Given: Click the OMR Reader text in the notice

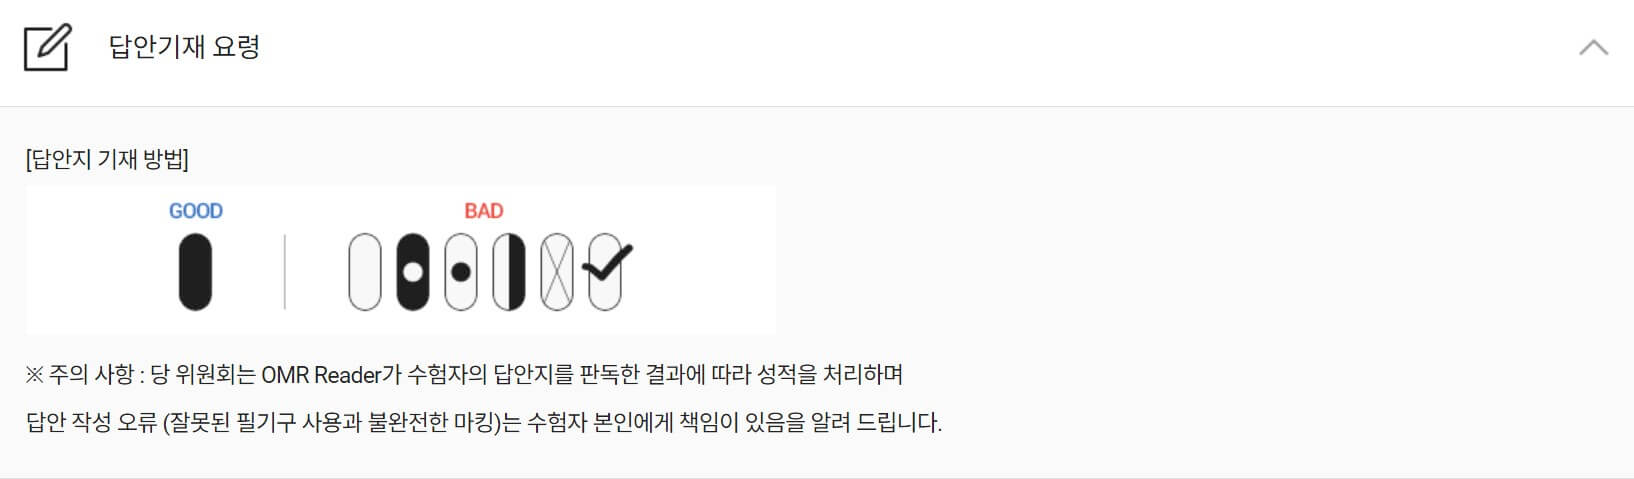Looking at the screenshot, I should pyautogui.click(x=321, y=375).
